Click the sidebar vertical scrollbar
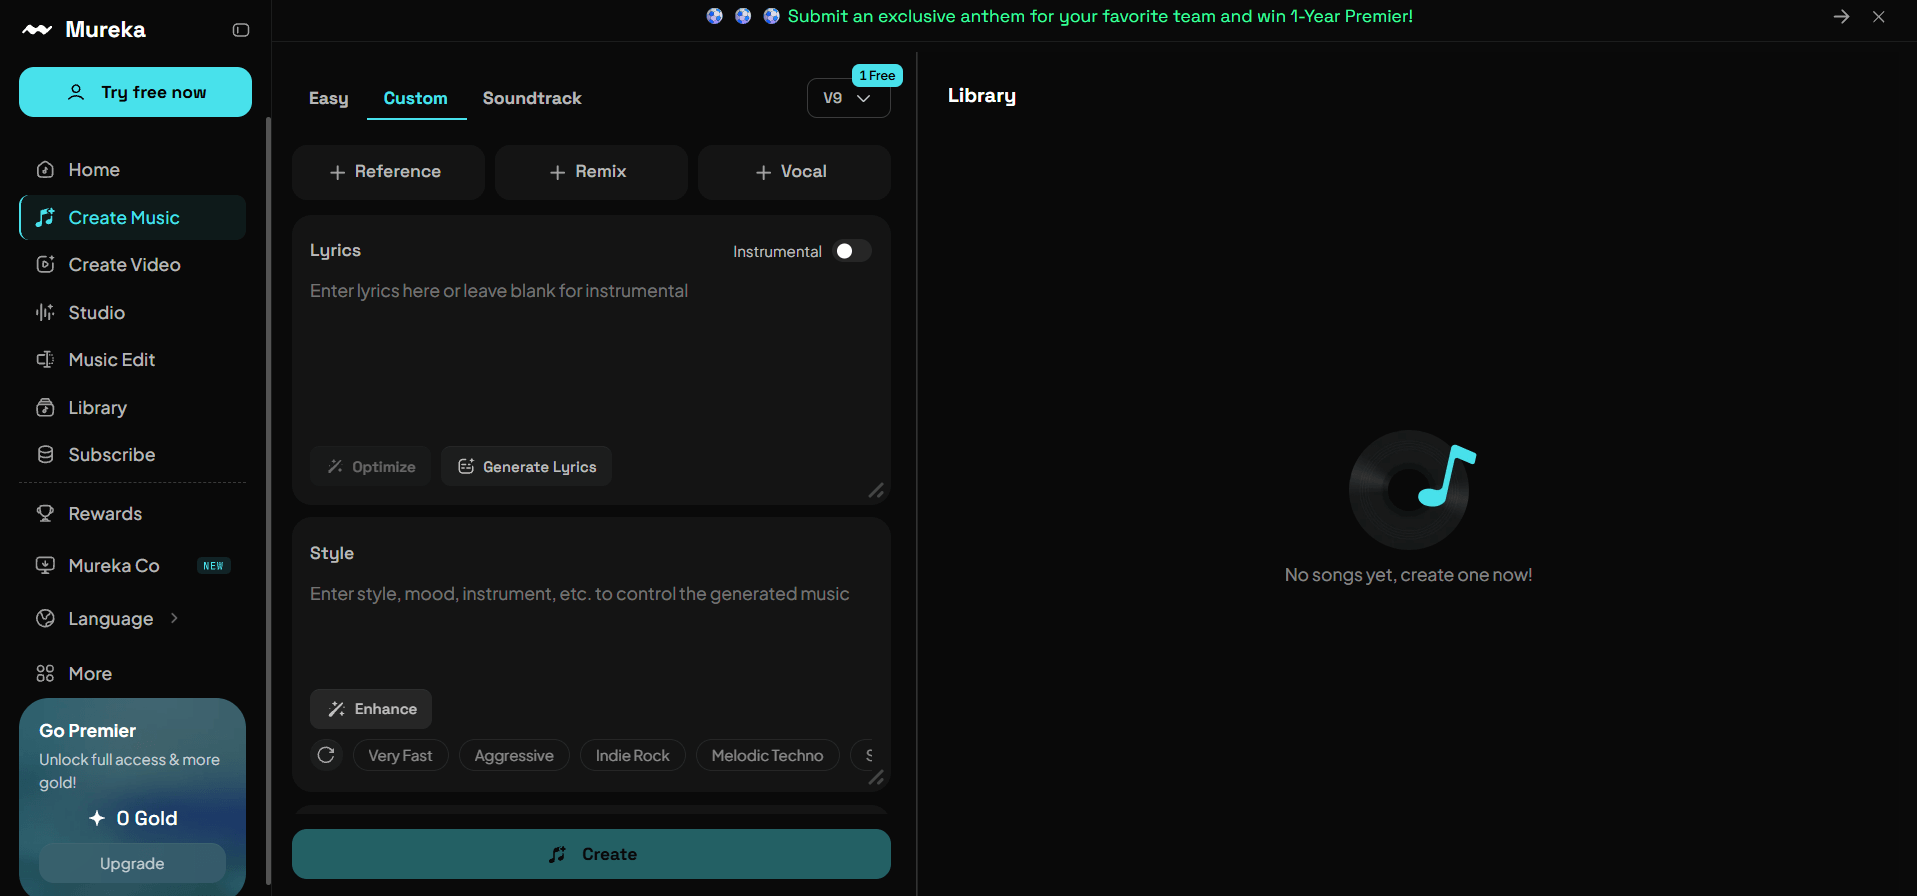This screenshot has height=896, width=1917. tap(268, 500)
